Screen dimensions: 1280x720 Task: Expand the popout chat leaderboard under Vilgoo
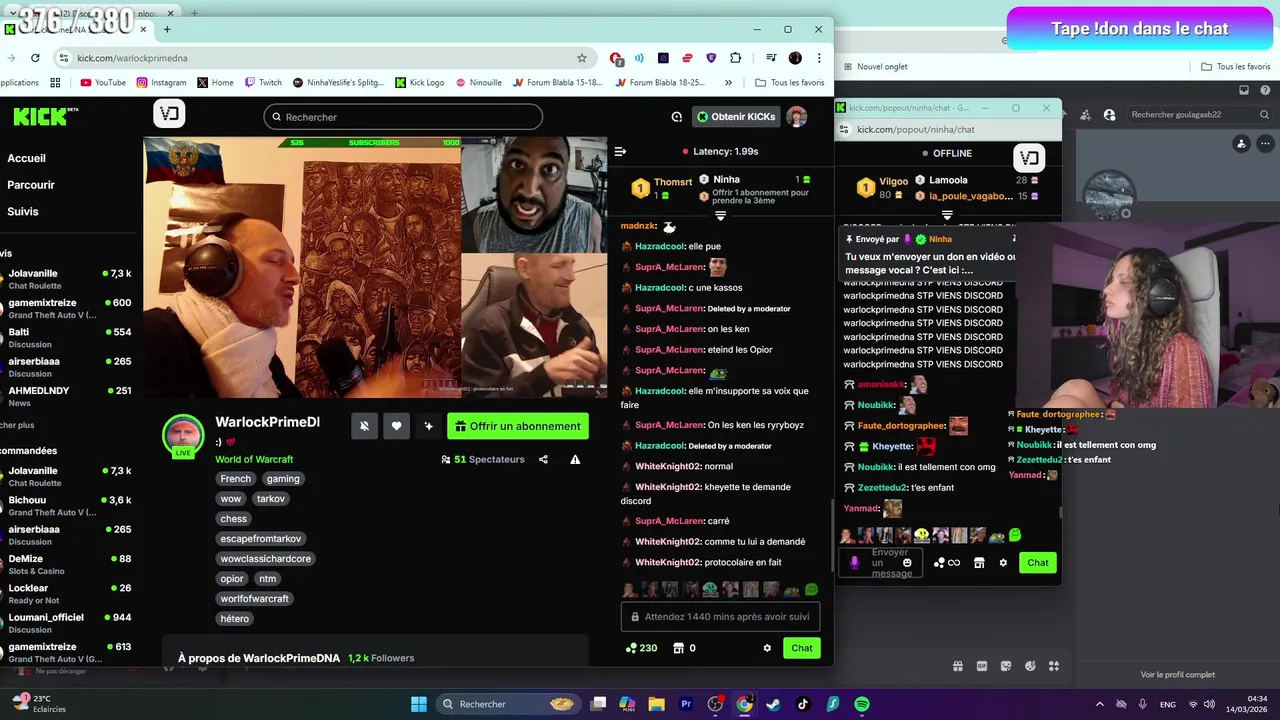click(947, 215)
